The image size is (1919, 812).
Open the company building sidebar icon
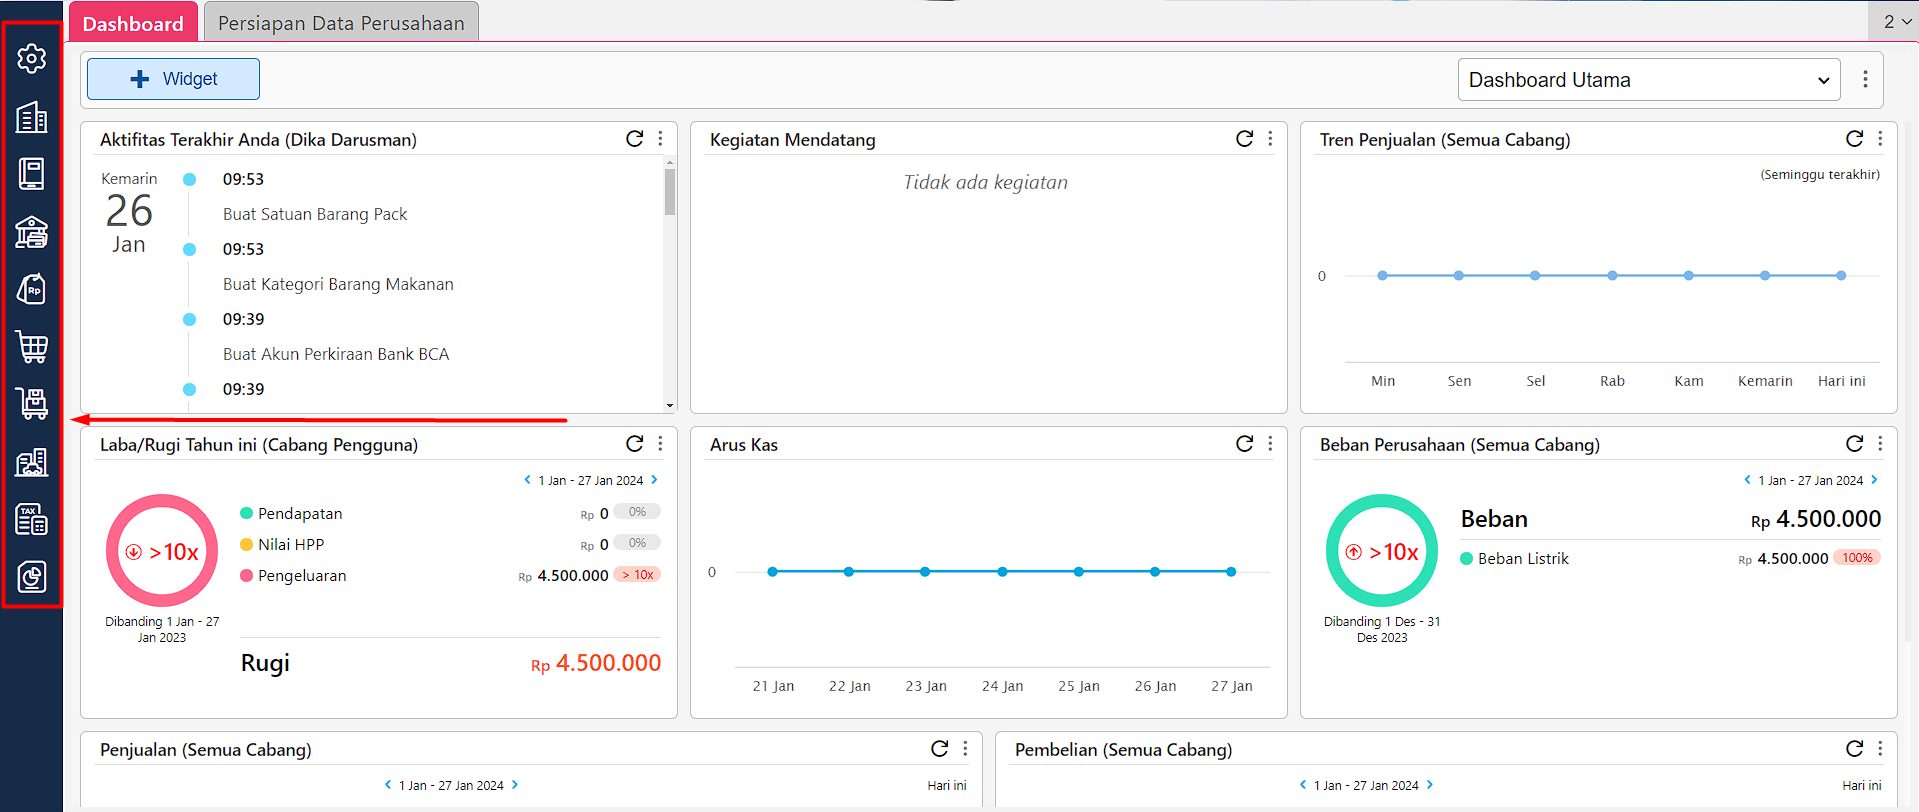pos(32,117)
